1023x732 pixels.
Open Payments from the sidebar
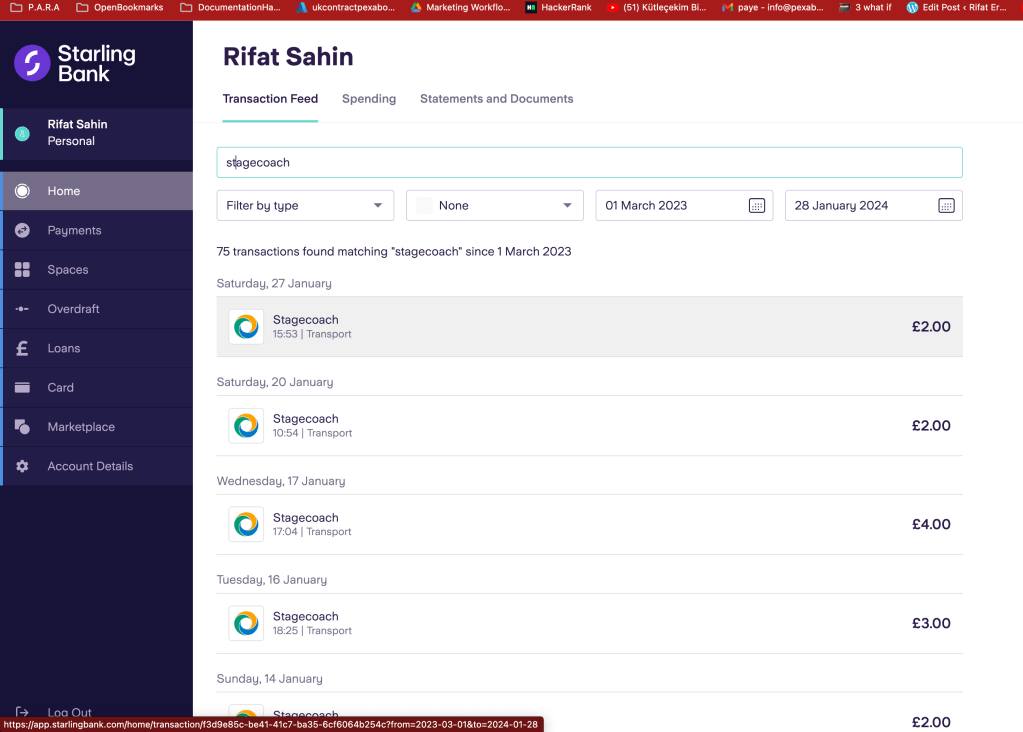tap(97, 230)
